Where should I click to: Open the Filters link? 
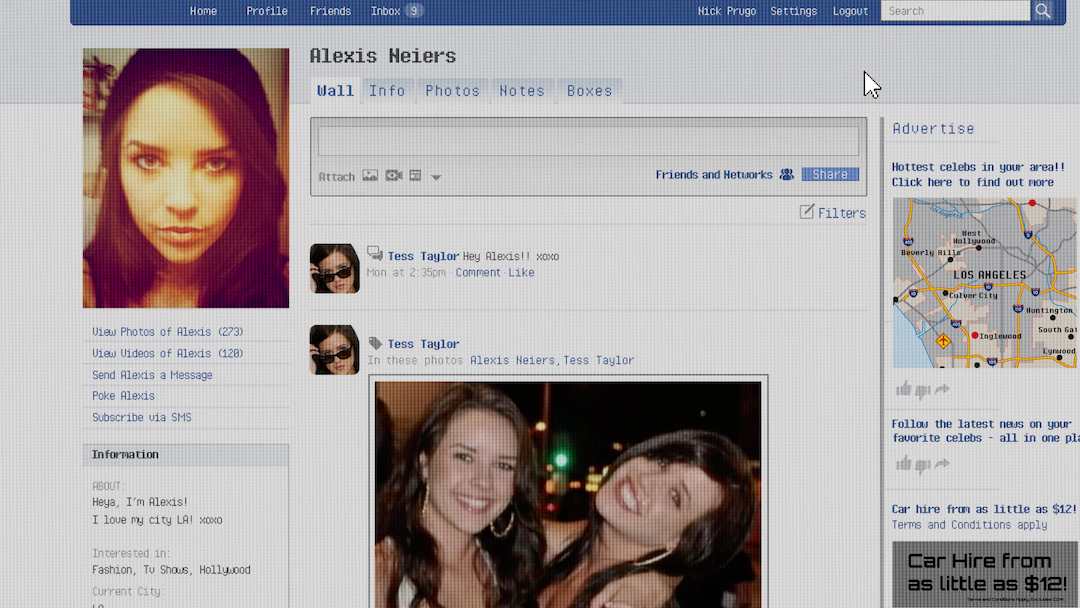coord(841,213)
